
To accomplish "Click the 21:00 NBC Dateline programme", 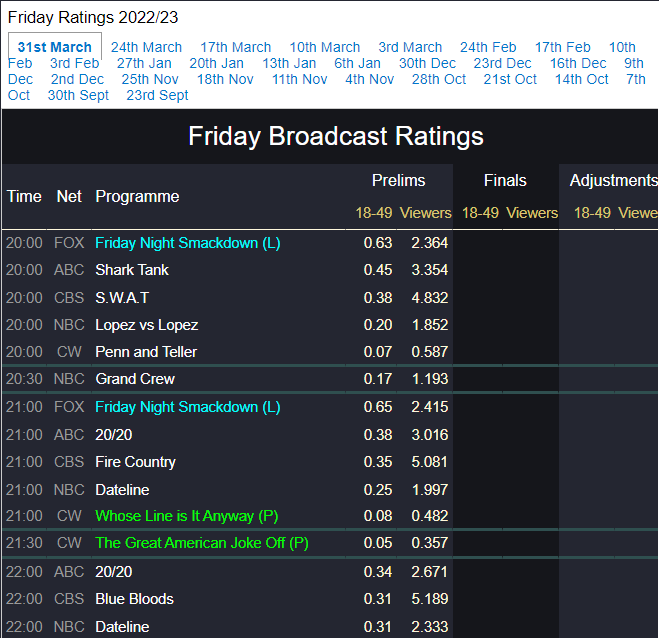I will [x=122, y=490].
